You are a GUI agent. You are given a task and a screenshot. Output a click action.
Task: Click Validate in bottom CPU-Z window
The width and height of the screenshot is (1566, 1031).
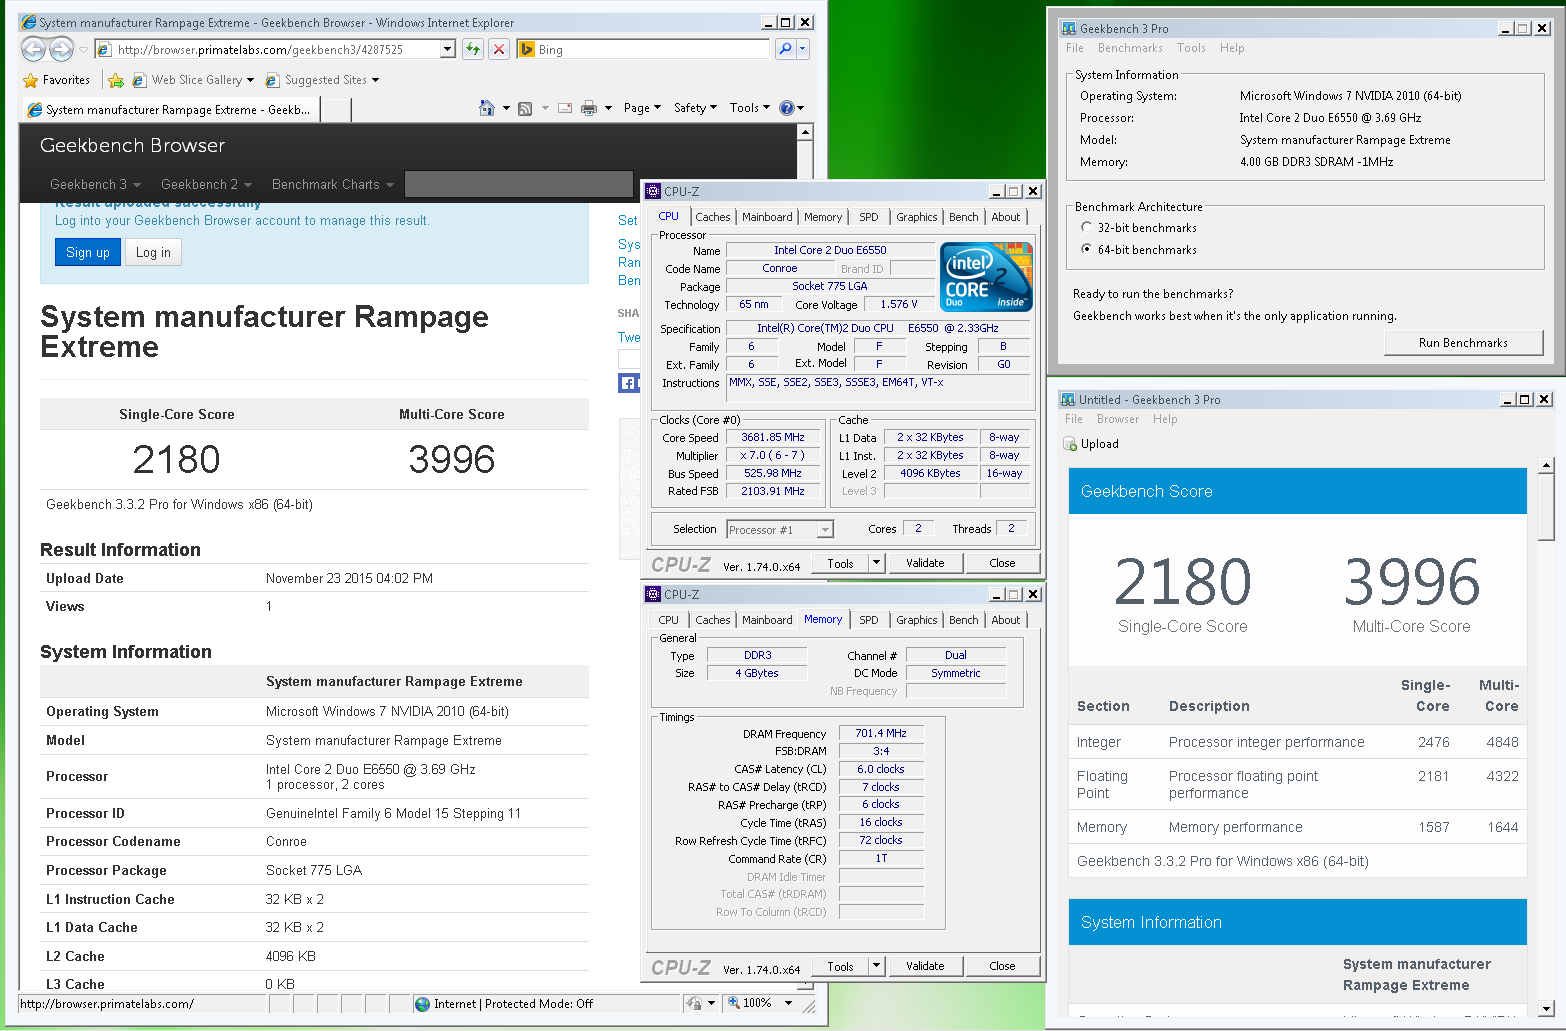[925, 966]
